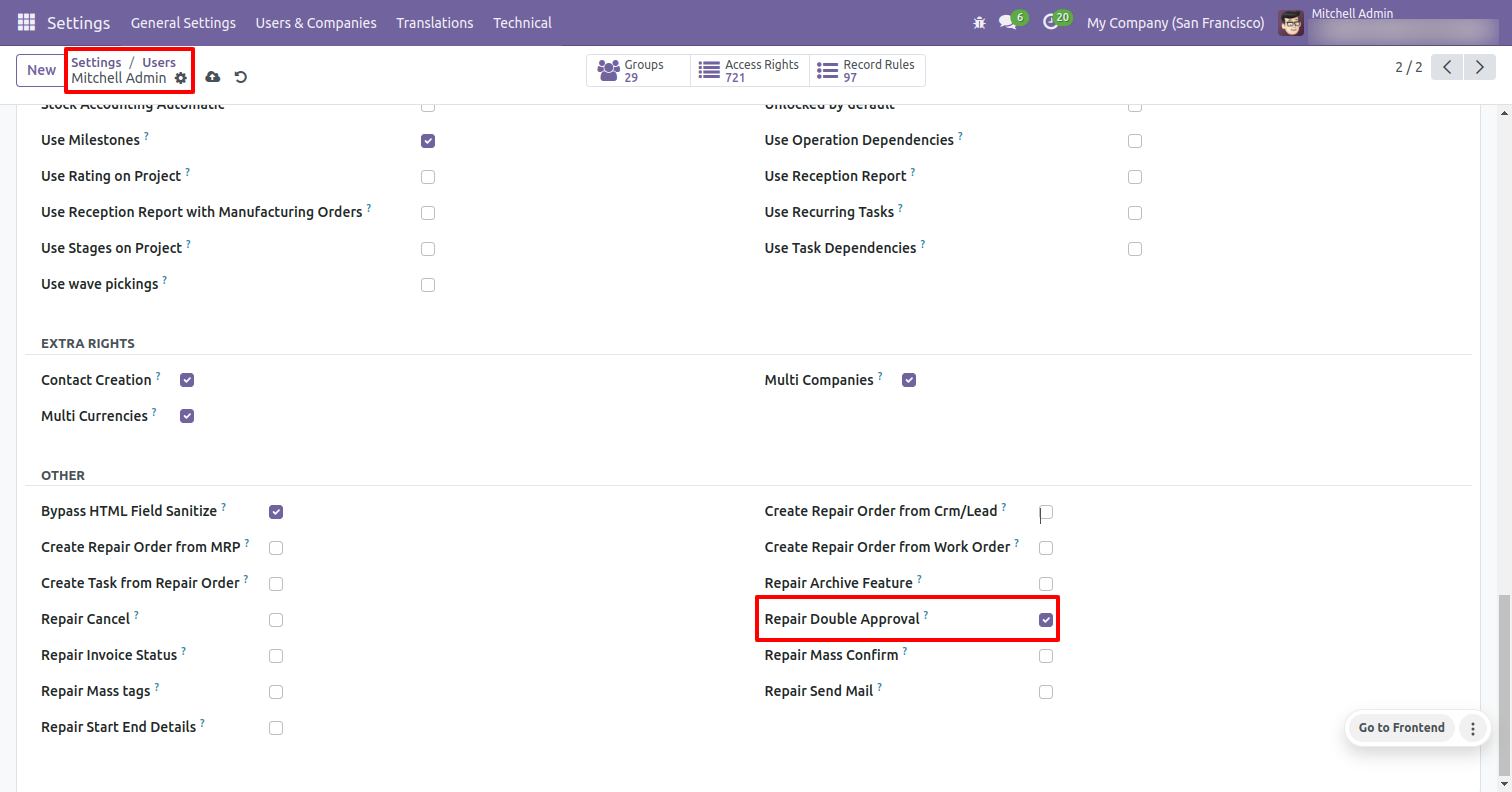This screenshot has width=1512, height=792.
Task: Click the gear actions icon beside Mitchell Admin
Action: 181,78
